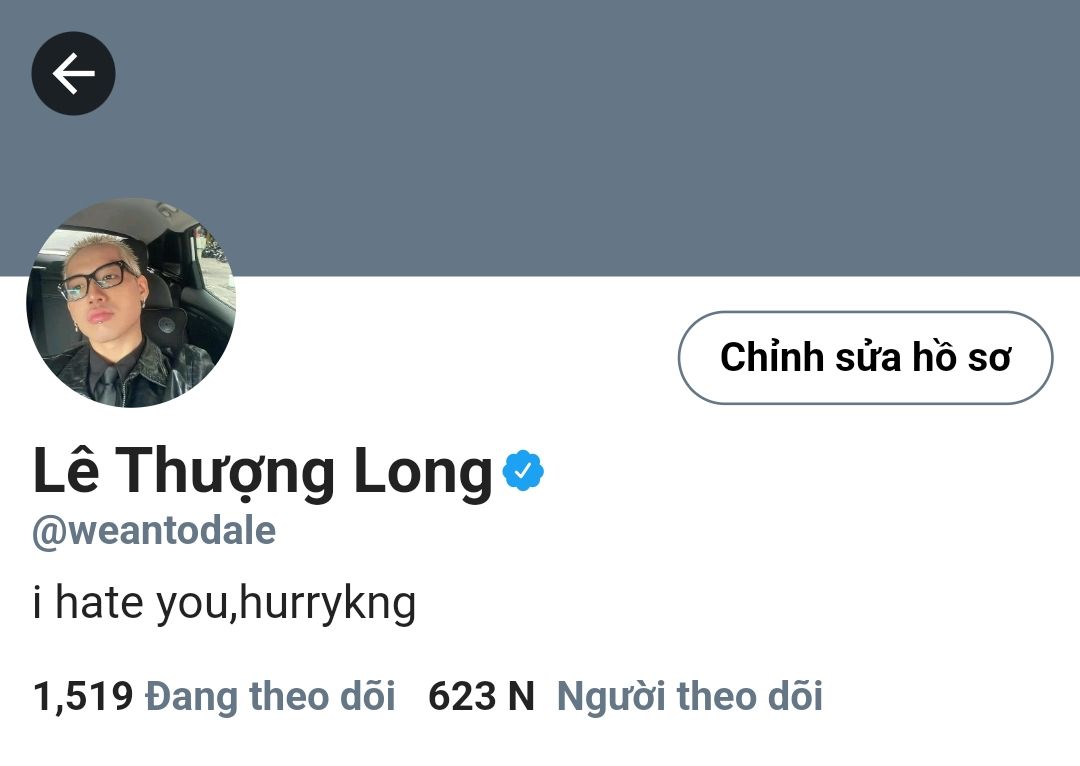This screenshot has height=766, width=1080.
Task: Click the 623 N followers count
Action: [481, 696]
